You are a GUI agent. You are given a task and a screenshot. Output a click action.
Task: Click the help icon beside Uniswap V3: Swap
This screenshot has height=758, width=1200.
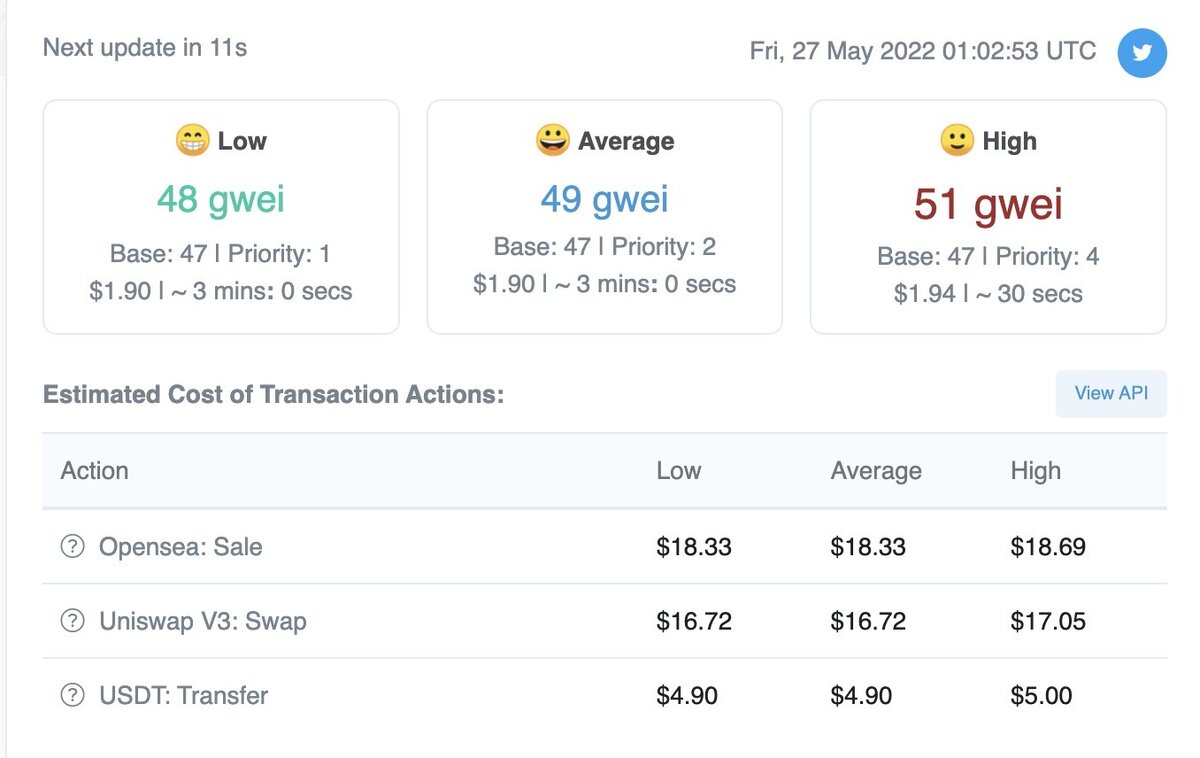(x=72, y=621)
